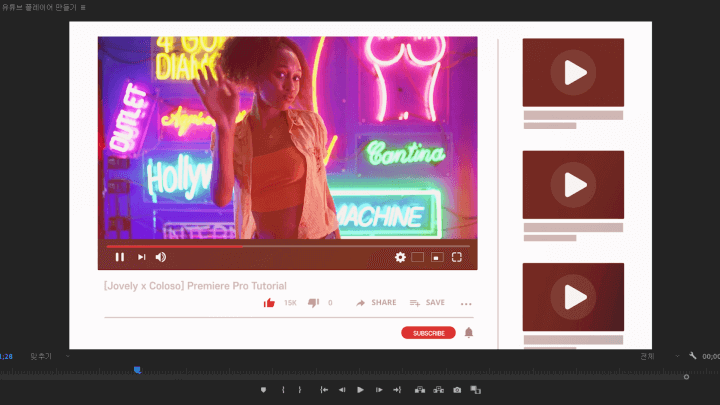Click the SHARE button
This screenshot has height=405, width=720.
pyautogui.click(x=376, y=303)
